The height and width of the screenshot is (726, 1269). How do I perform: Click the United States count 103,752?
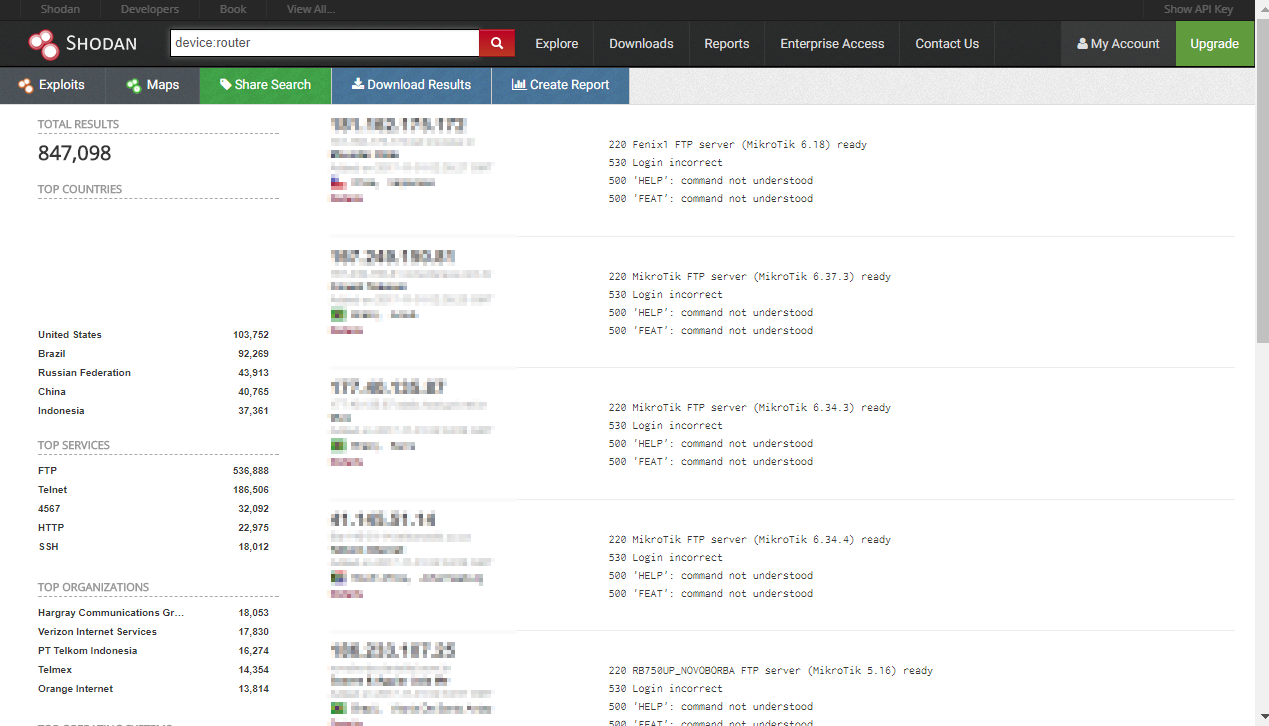coord(251,335)
